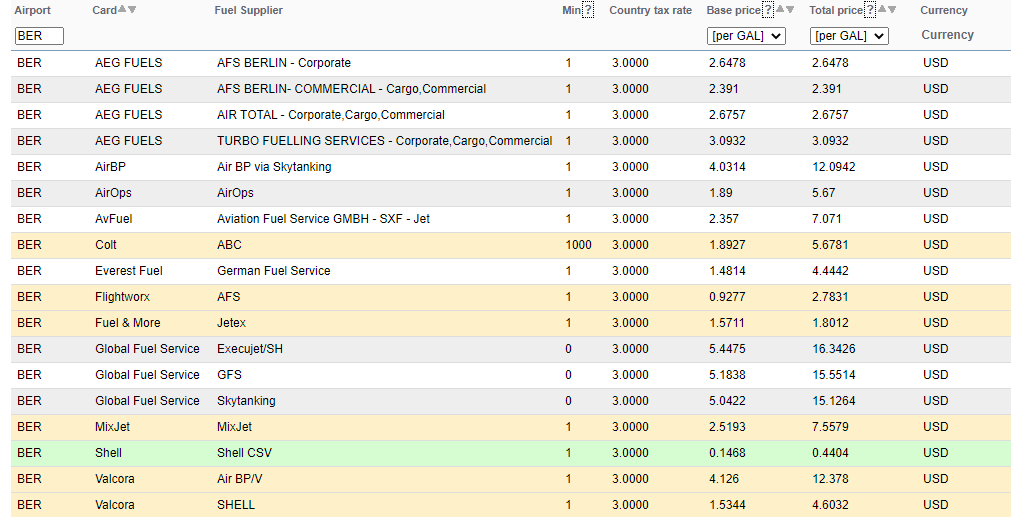The width and height of the screenshot is (1011, 517).
Task: Select the Air BP/V supplier cell
Action: pyautogui.click(x=240, y=479)
